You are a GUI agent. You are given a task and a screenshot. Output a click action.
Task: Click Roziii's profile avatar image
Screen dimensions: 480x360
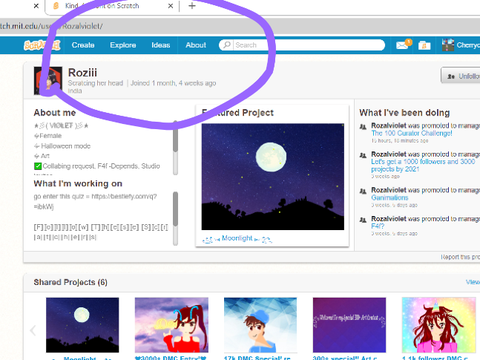(x=48, y=81)
